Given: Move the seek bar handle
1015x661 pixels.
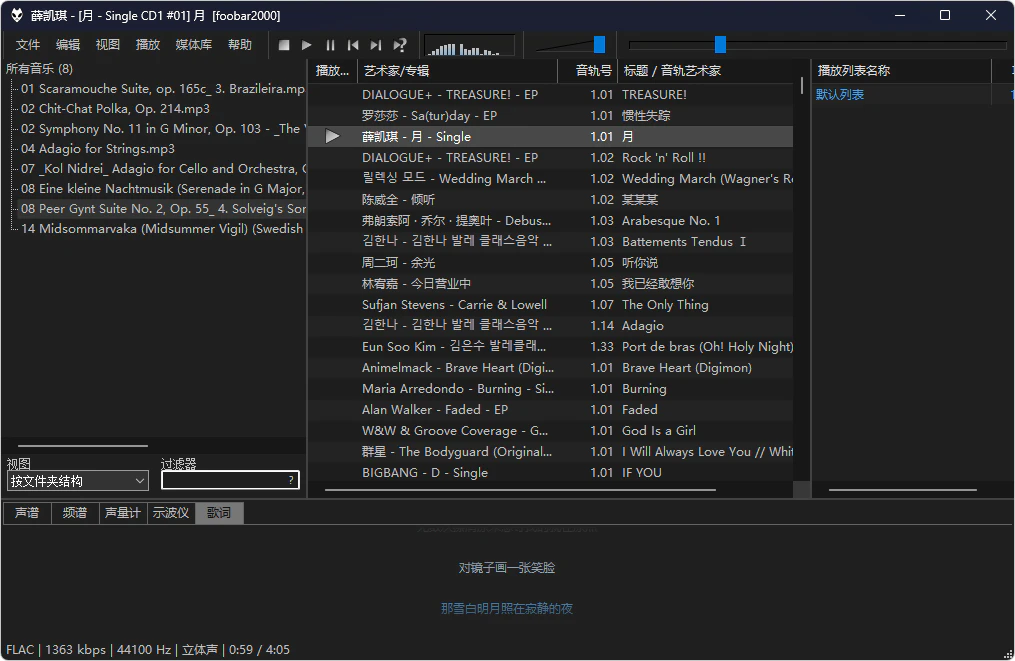Looking at the screenshot, I should (x=720, y=45).
